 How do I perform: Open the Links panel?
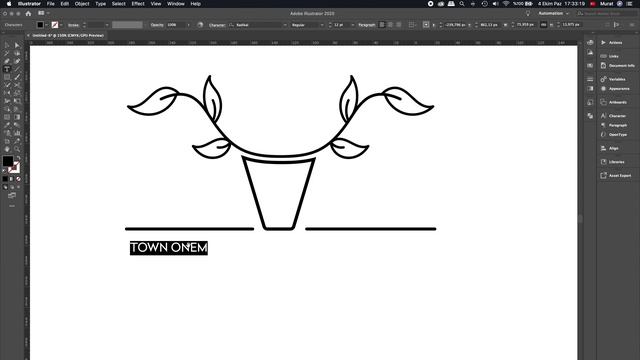coord(613,56)
